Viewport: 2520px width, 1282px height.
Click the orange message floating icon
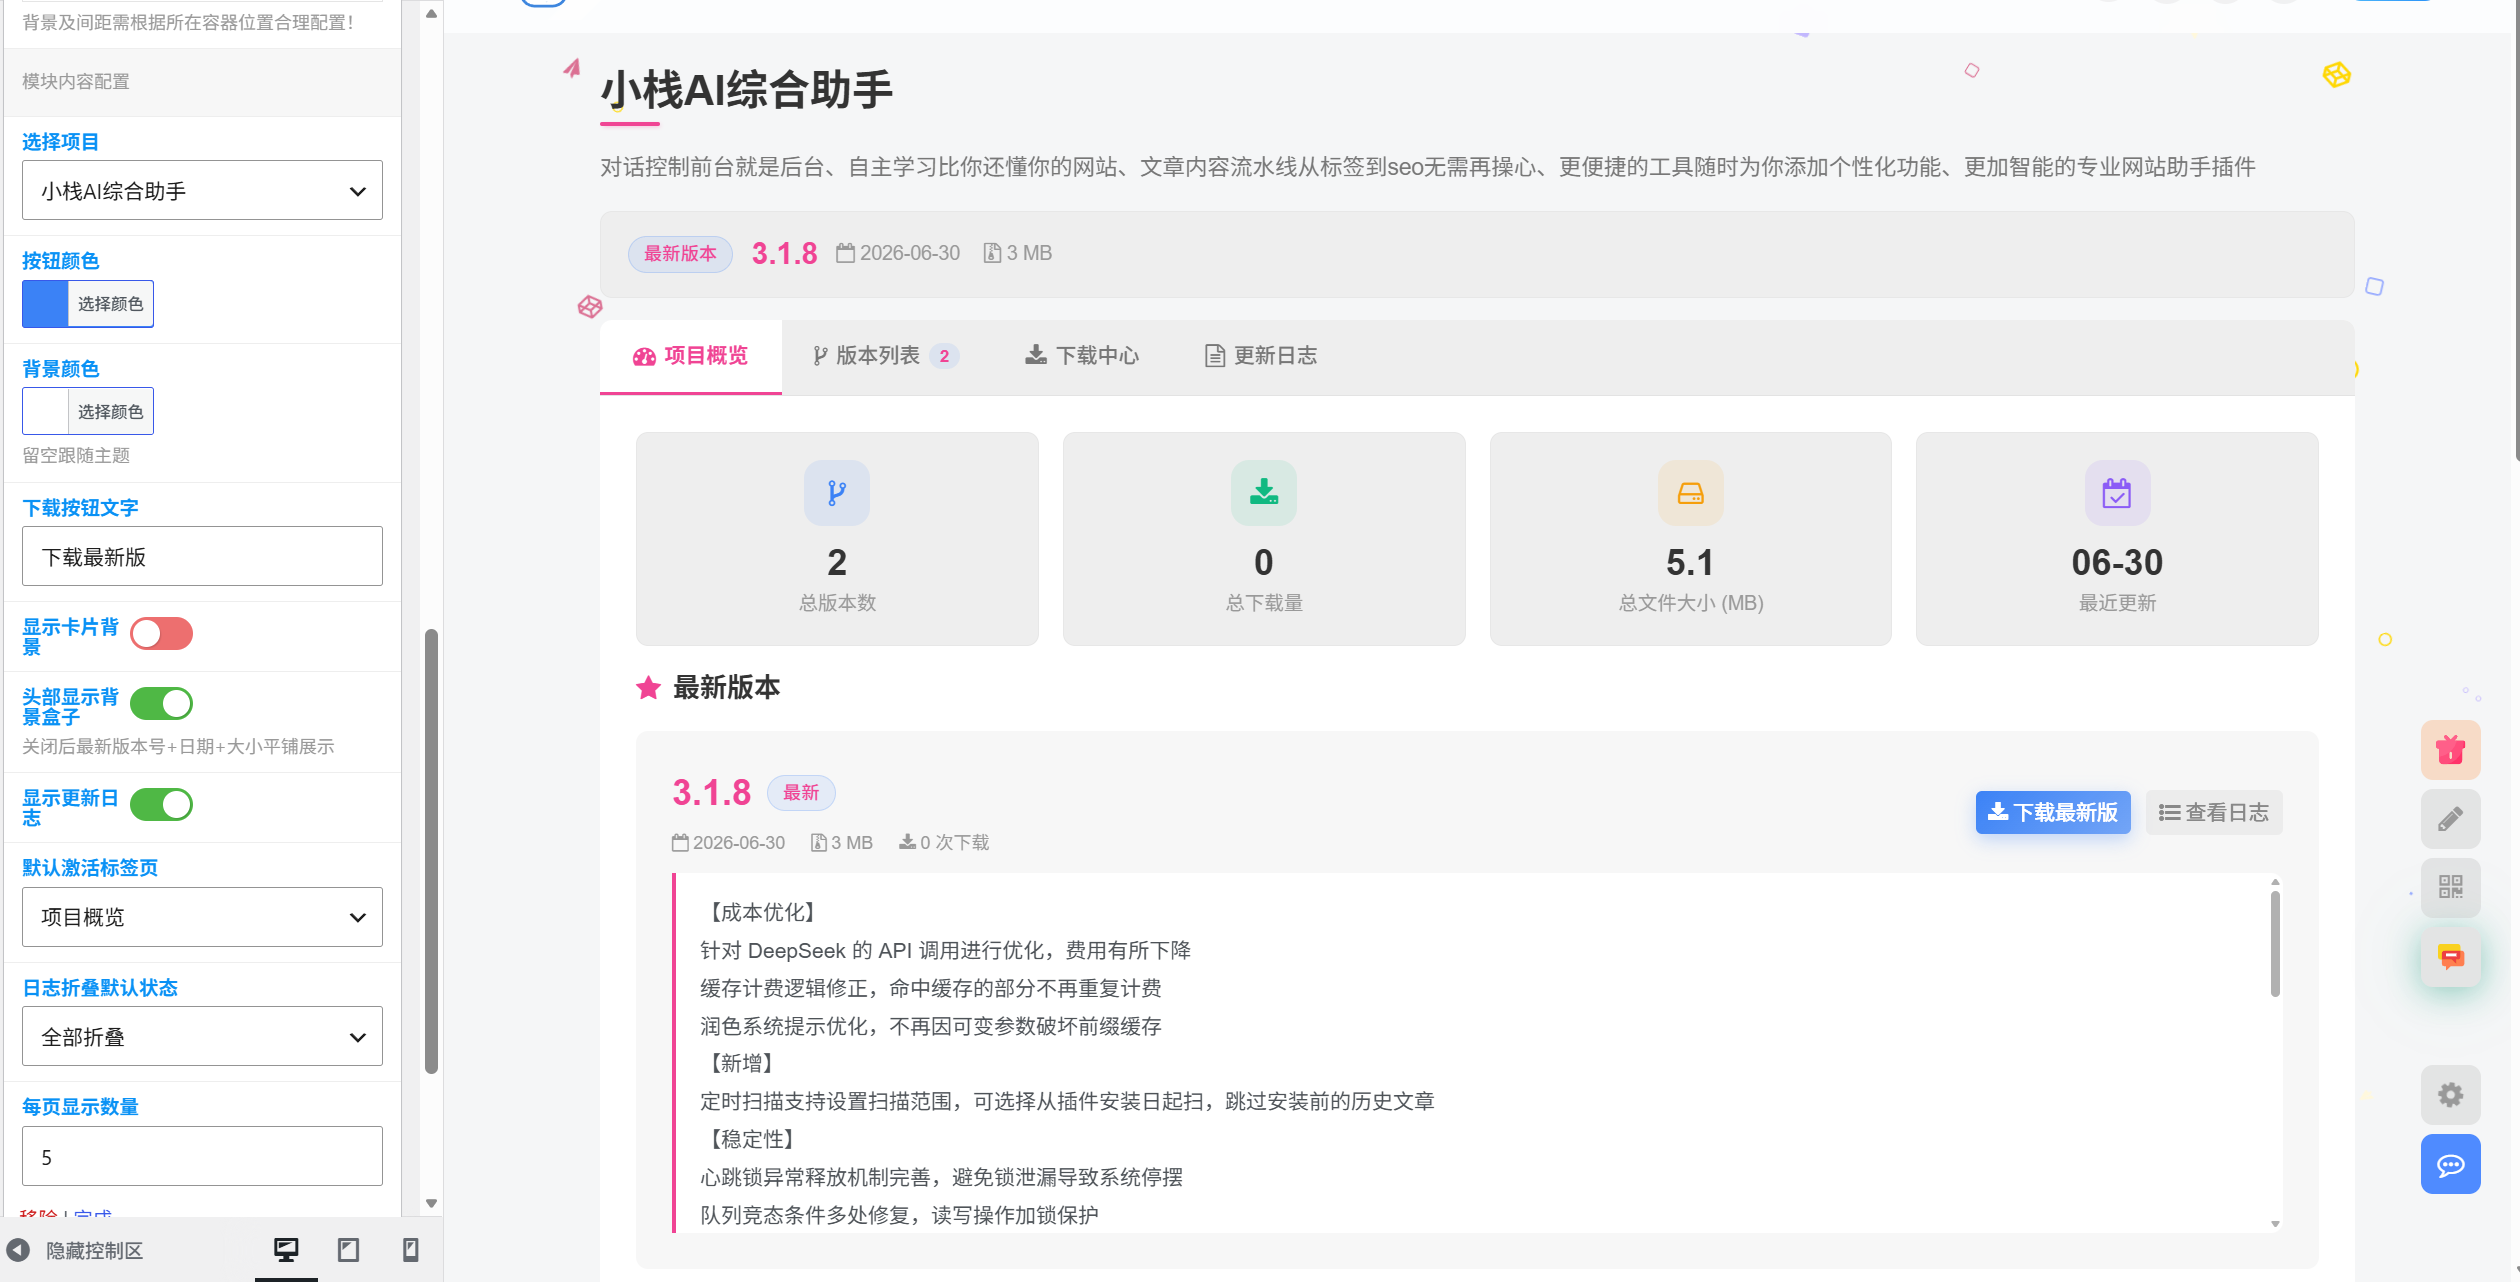pos(2450,957)
